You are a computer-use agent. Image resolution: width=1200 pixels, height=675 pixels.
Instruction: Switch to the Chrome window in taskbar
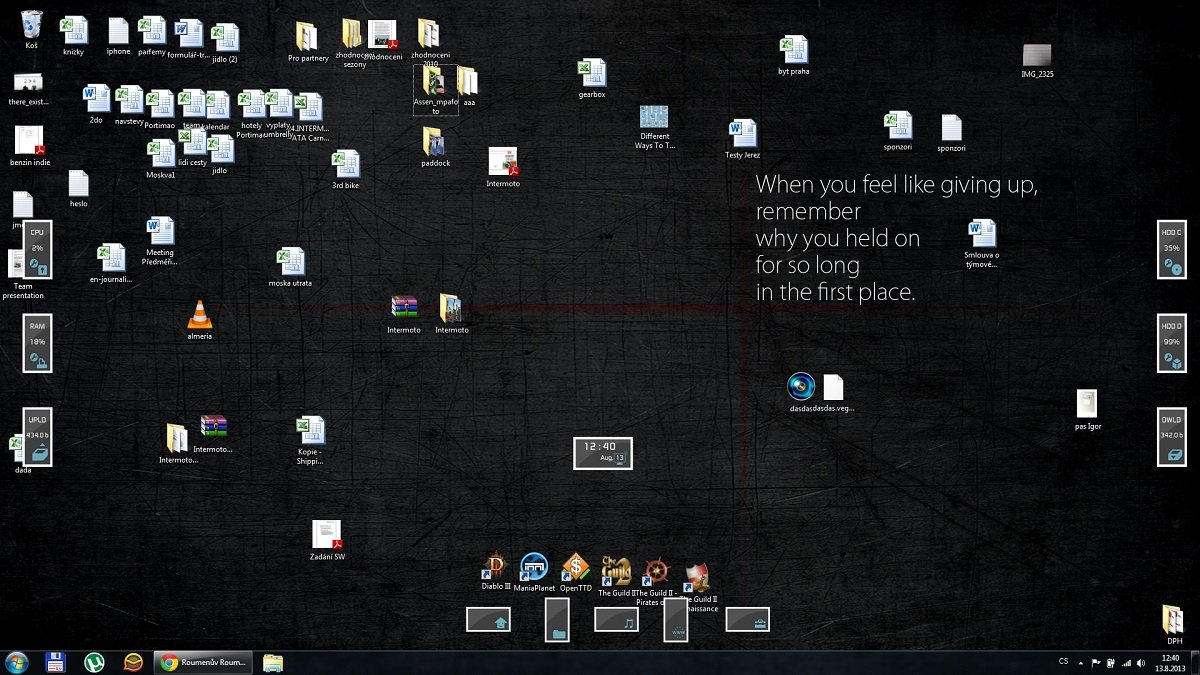pyautogui.click(x=203, y=662)
